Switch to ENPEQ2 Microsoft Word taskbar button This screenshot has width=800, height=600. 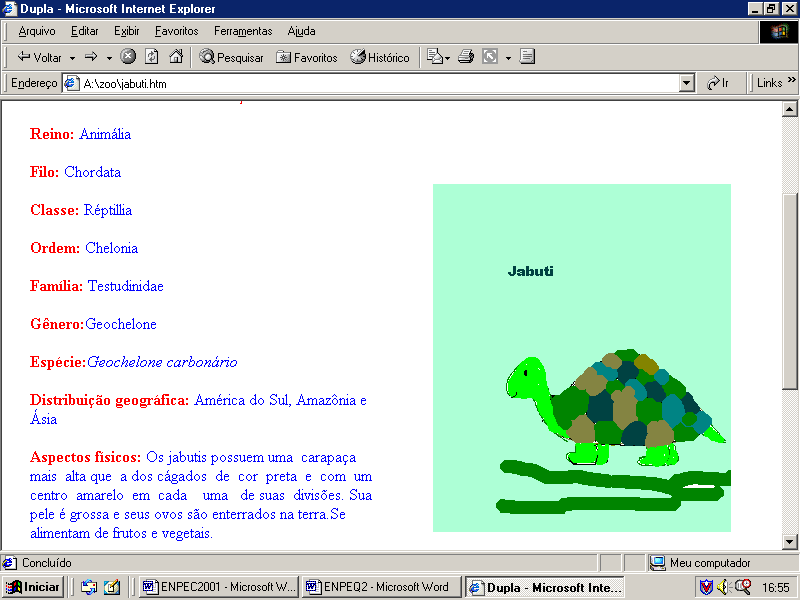382,587
